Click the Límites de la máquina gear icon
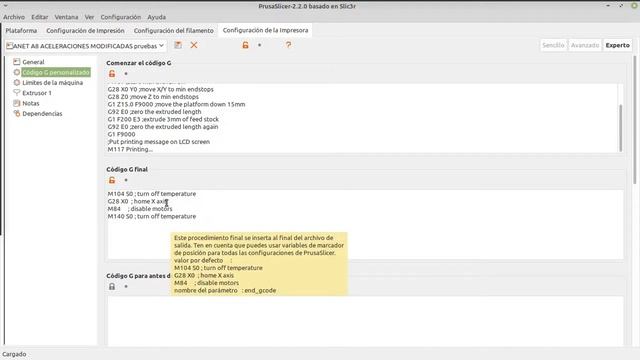Screen dimensions: 640x360 [x=16, y=82]
